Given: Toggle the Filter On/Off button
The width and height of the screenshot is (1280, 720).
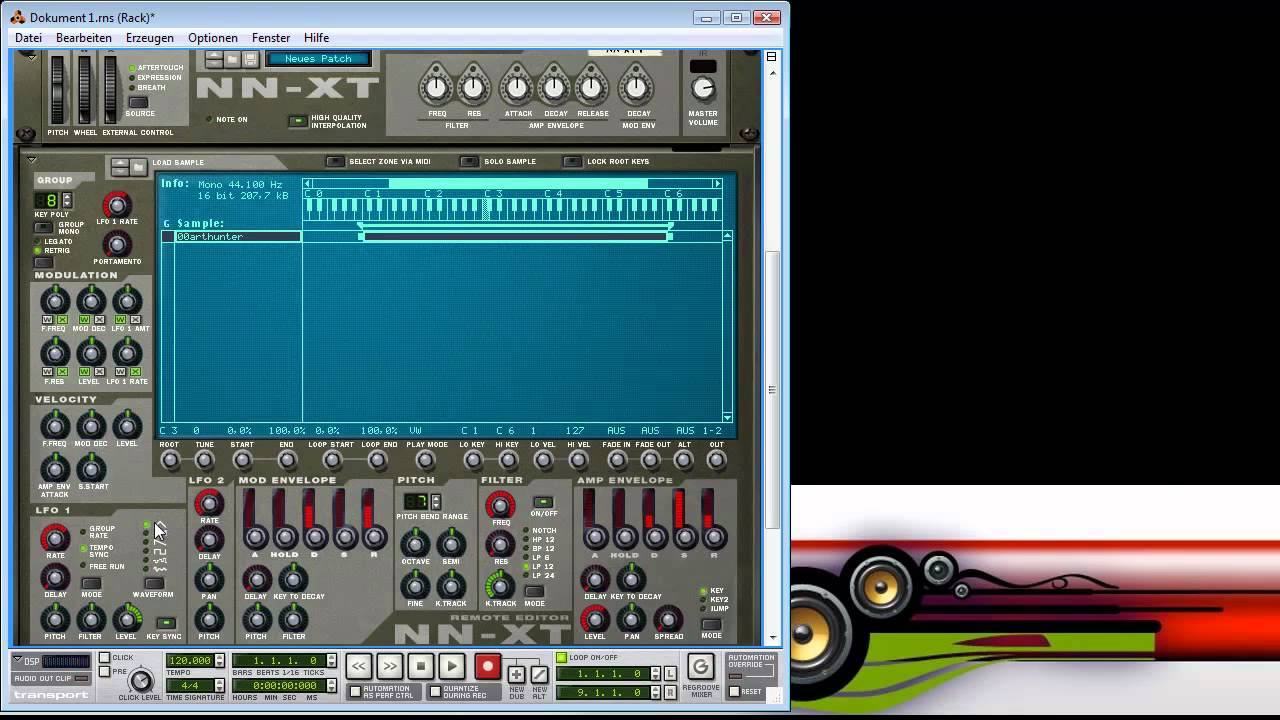Looking at the screenshot, I should coord(543,501).
